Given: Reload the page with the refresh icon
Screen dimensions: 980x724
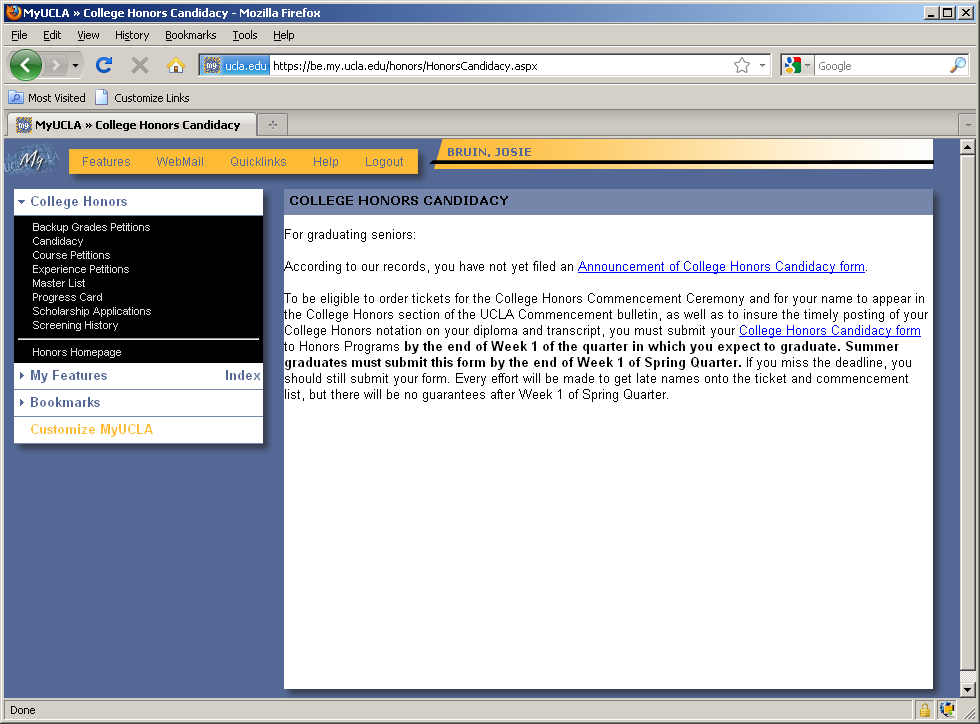Looking at the screenshot, I should 103,65.
